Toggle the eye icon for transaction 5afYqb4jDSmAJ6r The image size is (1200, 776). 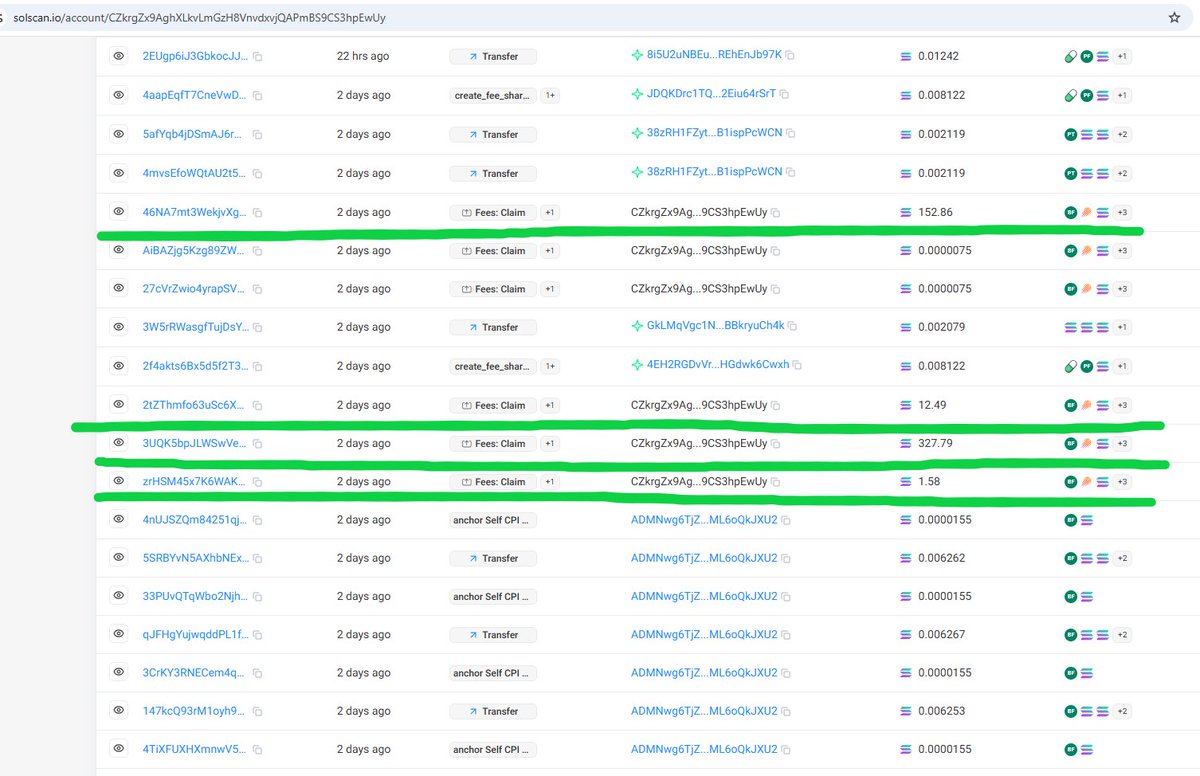click(x=118, y=133)
